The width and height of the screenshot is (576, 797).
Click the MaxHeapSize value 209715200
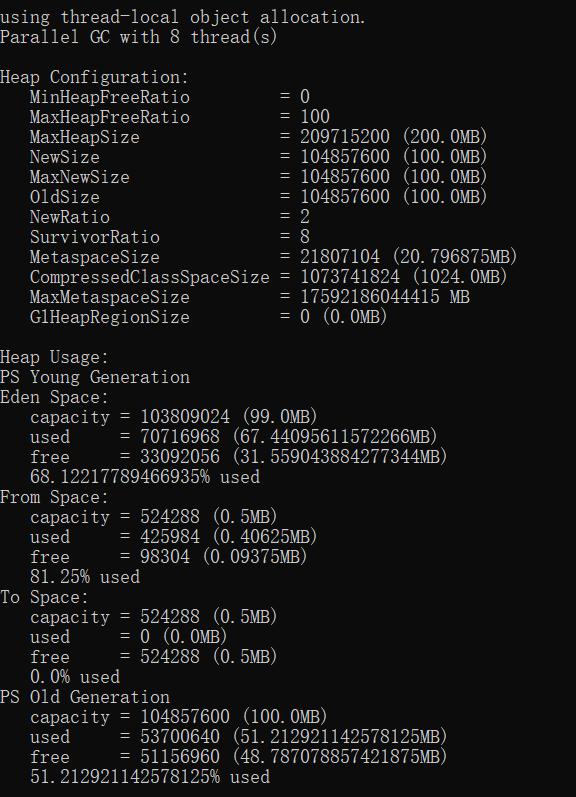345,137
